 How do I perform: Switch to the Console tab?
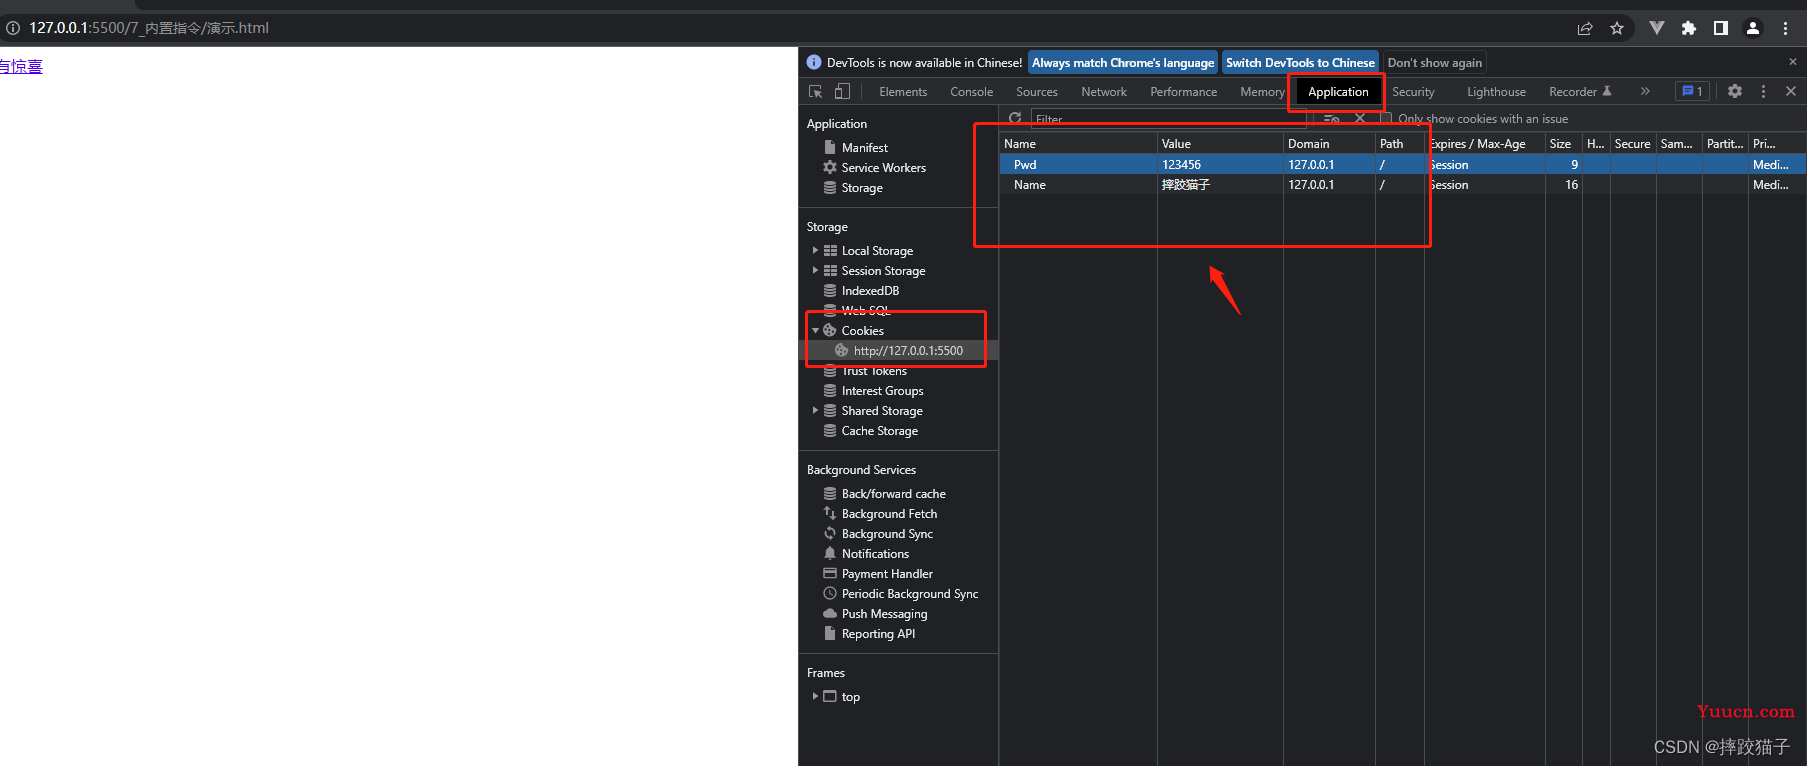click(971, 91)
